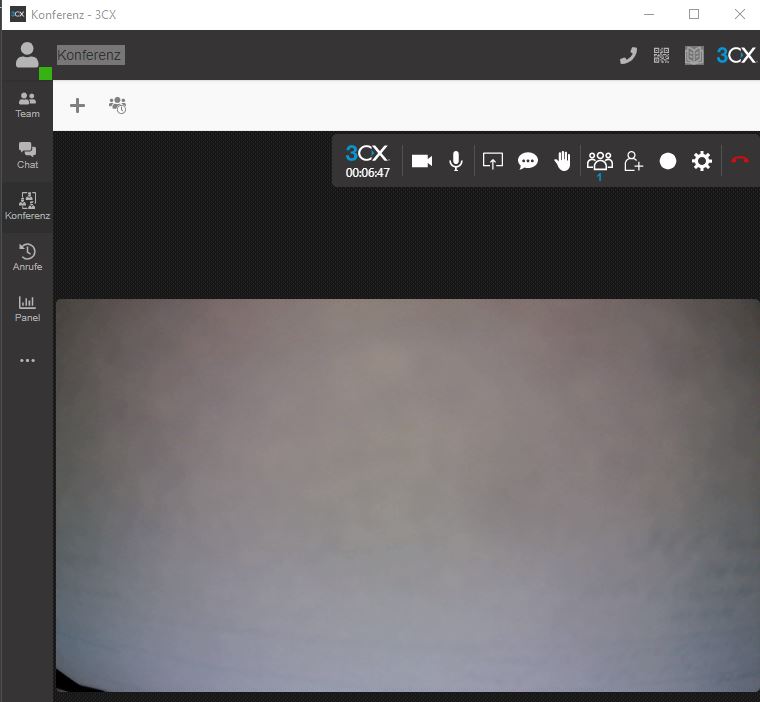Start screen sharing
This screenshot has height=702, width=760.
[x=492, y=161]
